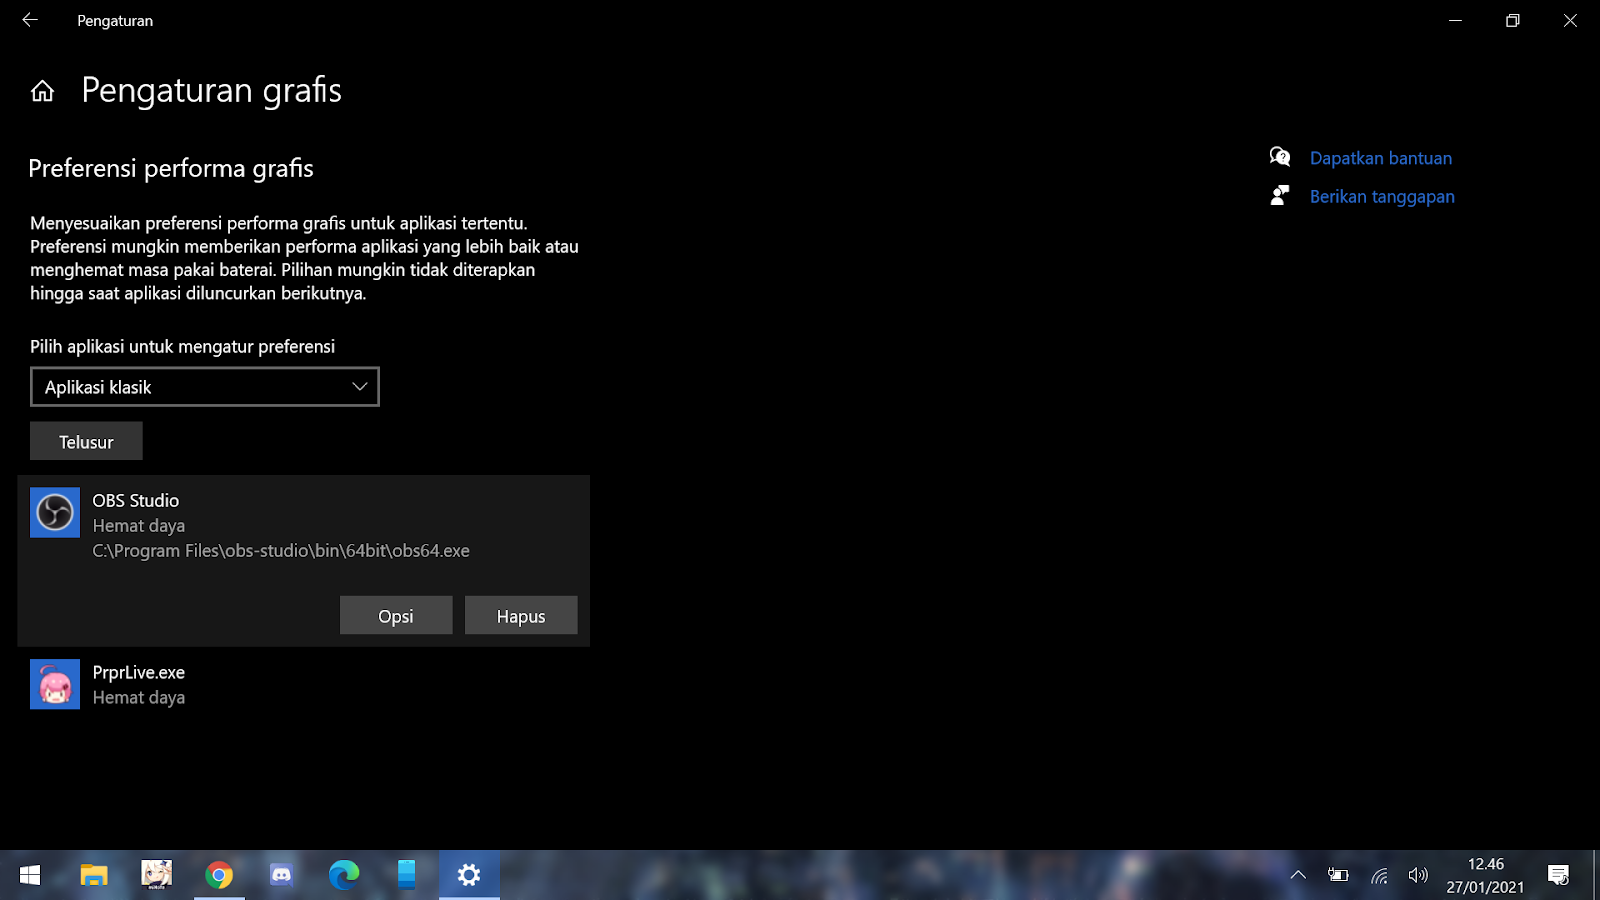The width and height of the screenshot is (1600, 900).
Task: Click the Pengaturan grafis heading
Action: 211,90
